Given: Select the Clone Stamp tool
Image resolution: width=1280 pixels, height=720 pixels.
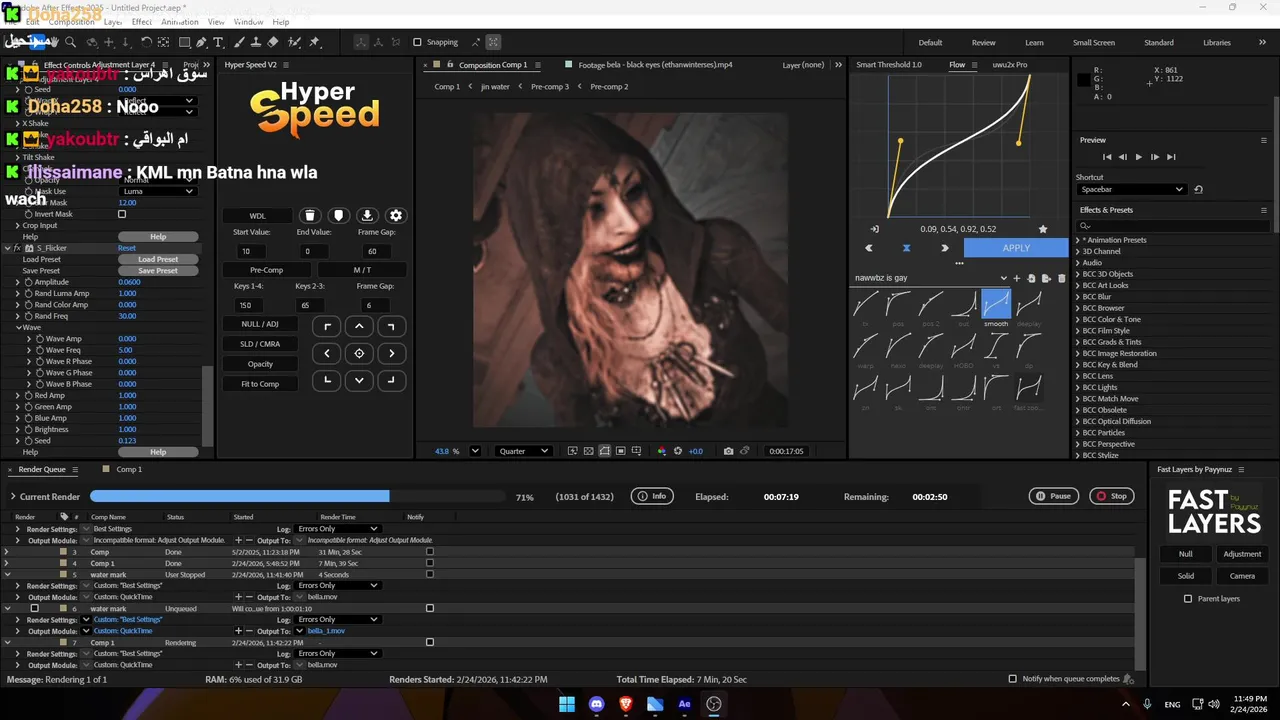Looking at the screenshot, I should (x=256, y=42).
